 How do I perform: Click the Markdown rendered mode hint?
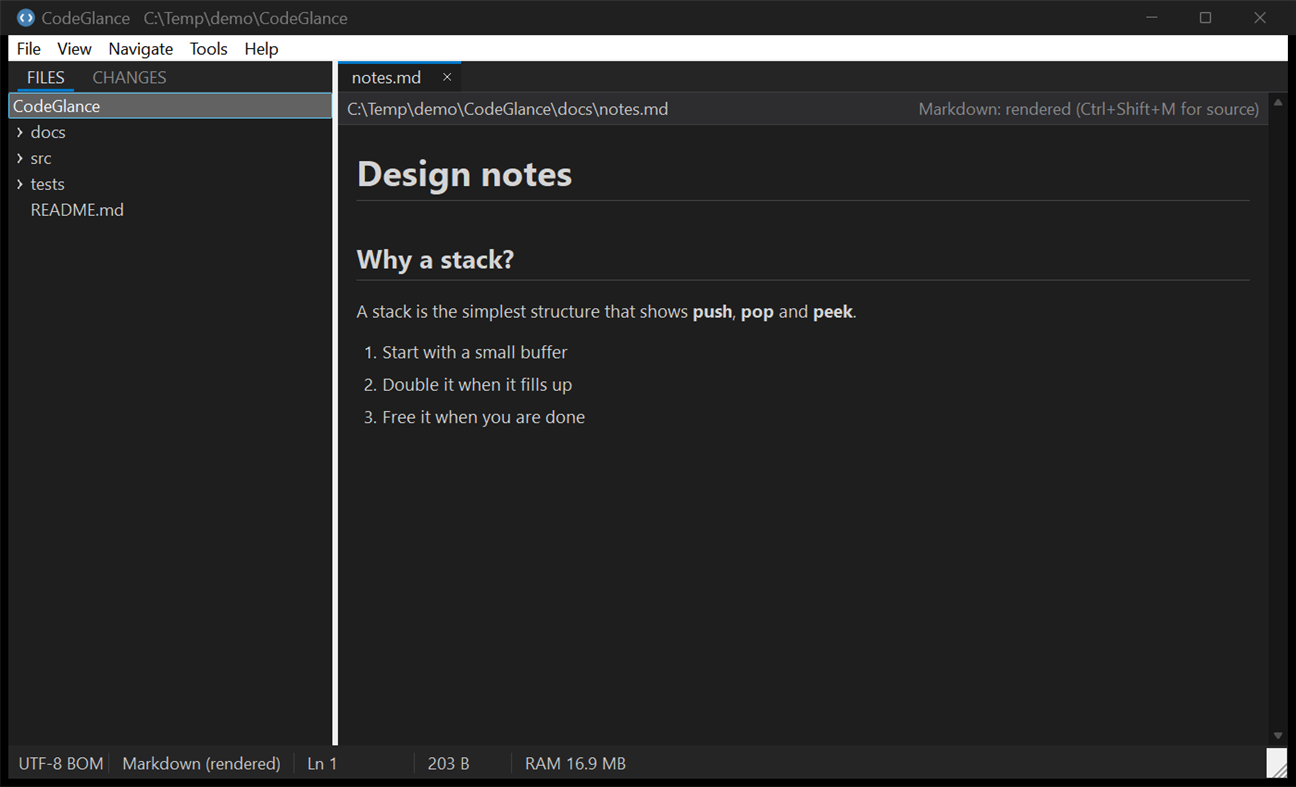pos(1089,109)
